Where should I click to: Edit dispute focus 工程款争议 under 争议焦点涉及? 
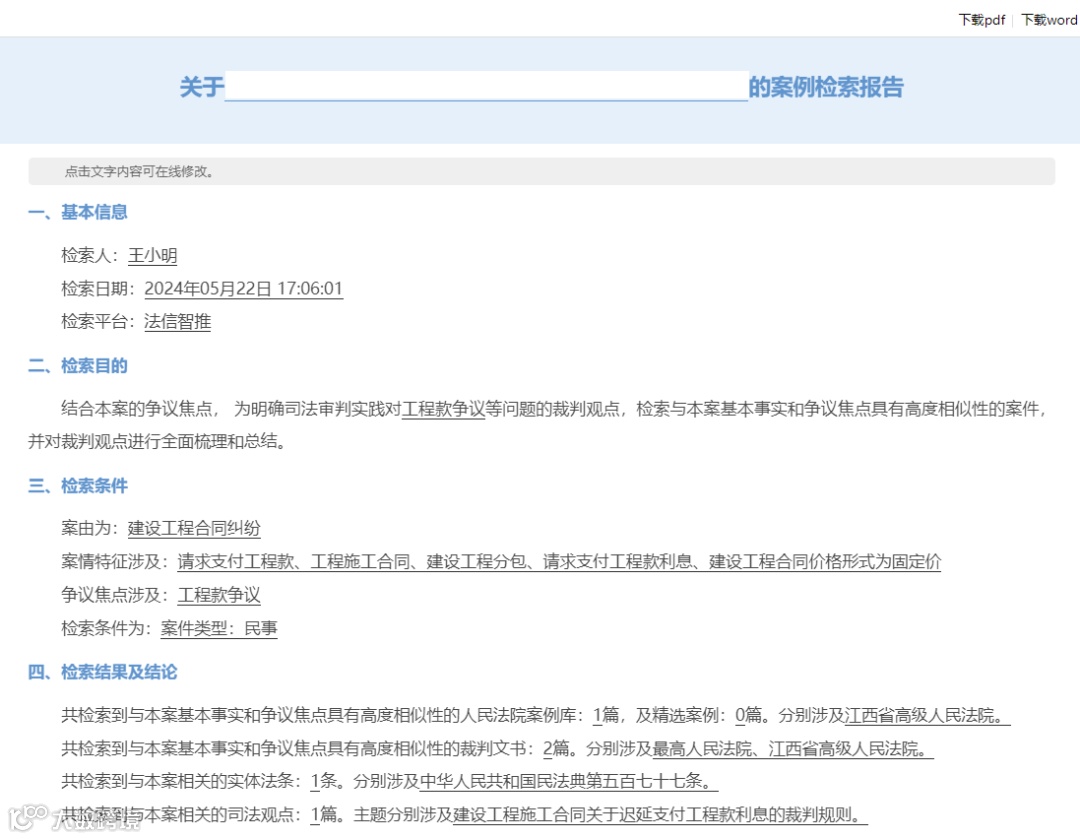(x=219, y=594)
